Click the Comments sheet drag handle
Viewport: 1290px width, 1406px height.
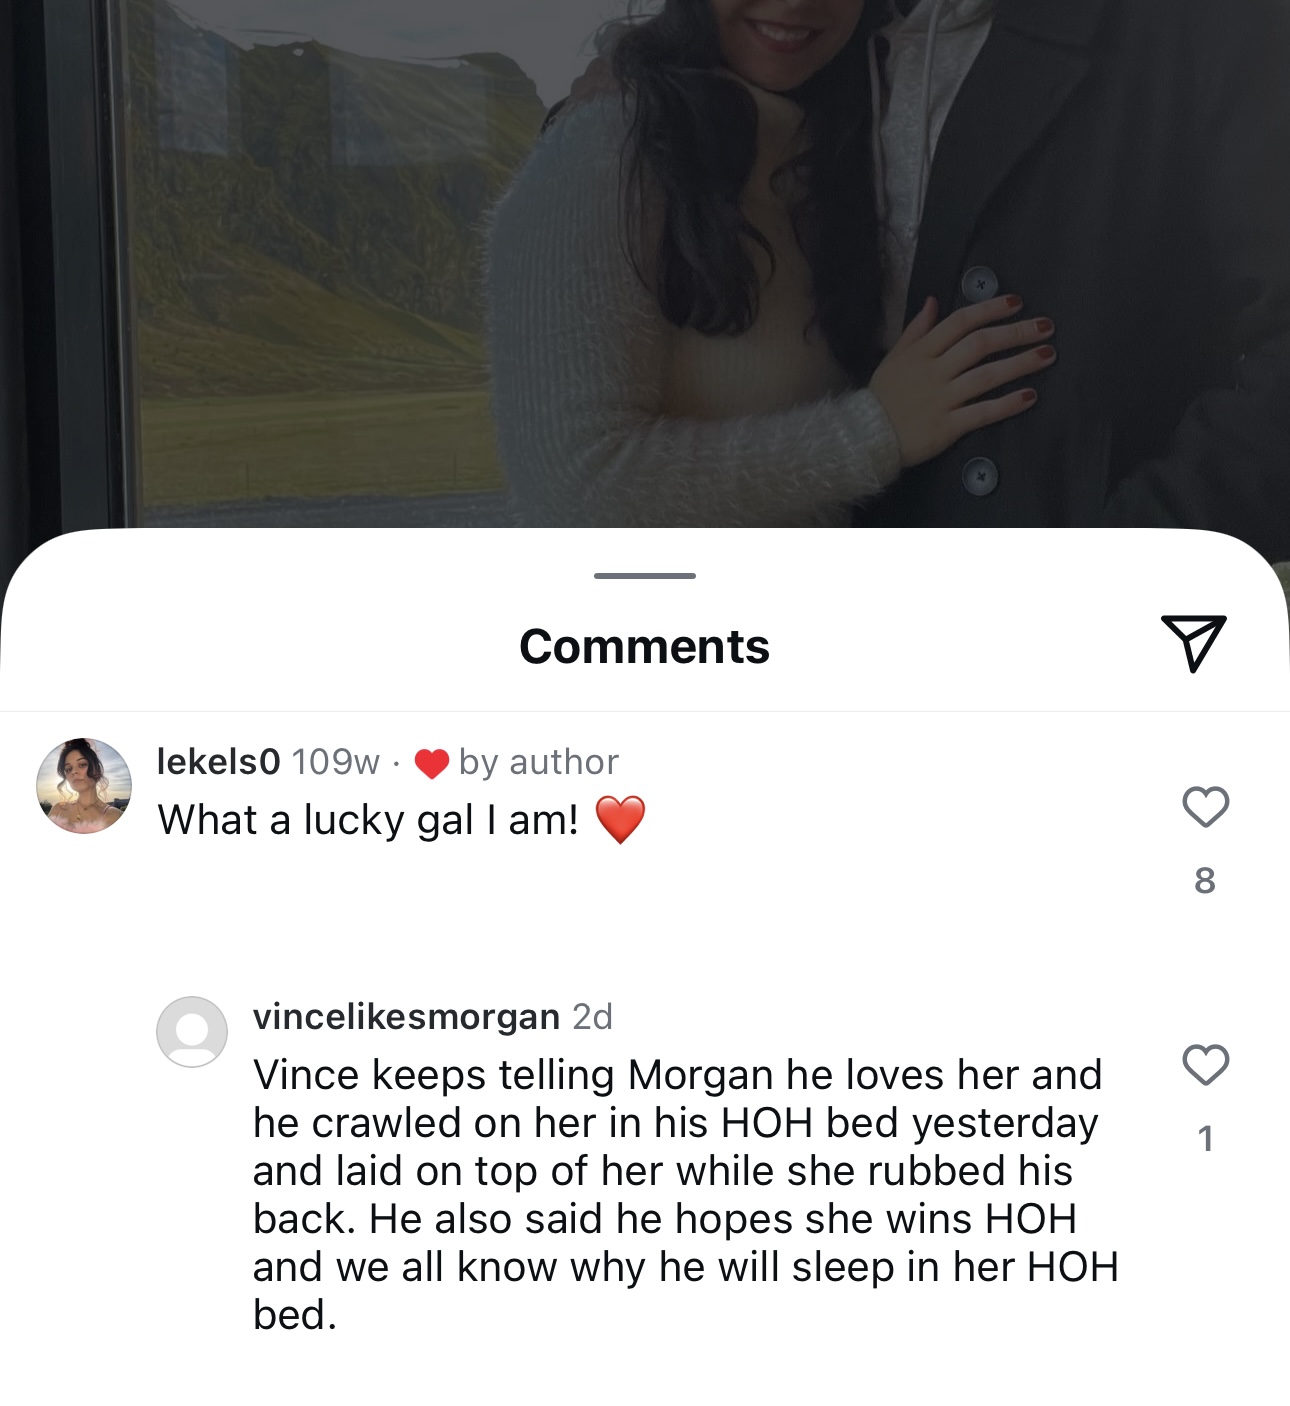645,576
